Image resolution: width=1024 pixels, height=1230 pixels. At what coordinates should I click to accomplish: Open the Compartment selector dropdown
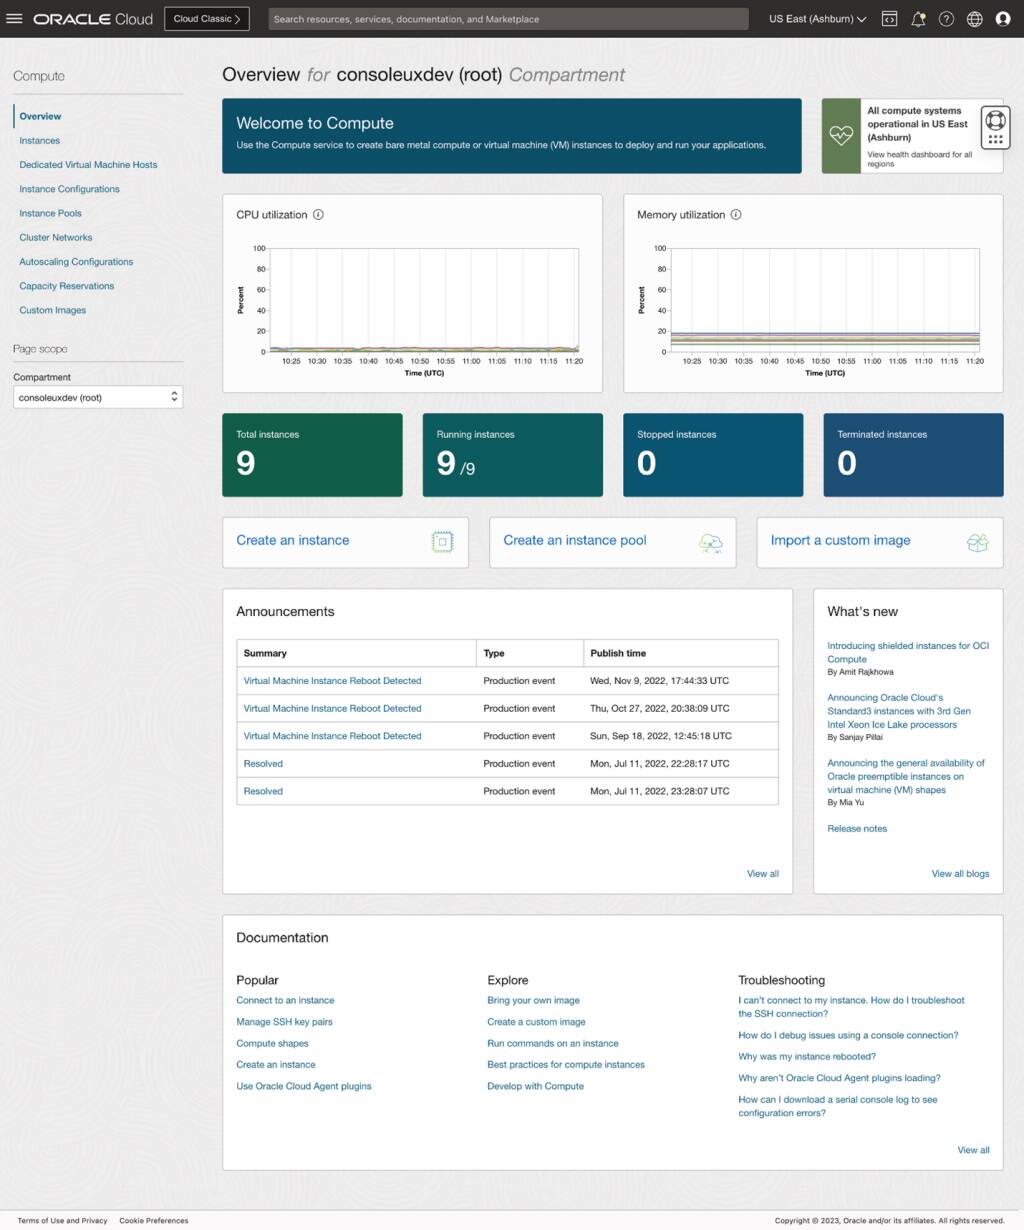click(x=97, y=396)
